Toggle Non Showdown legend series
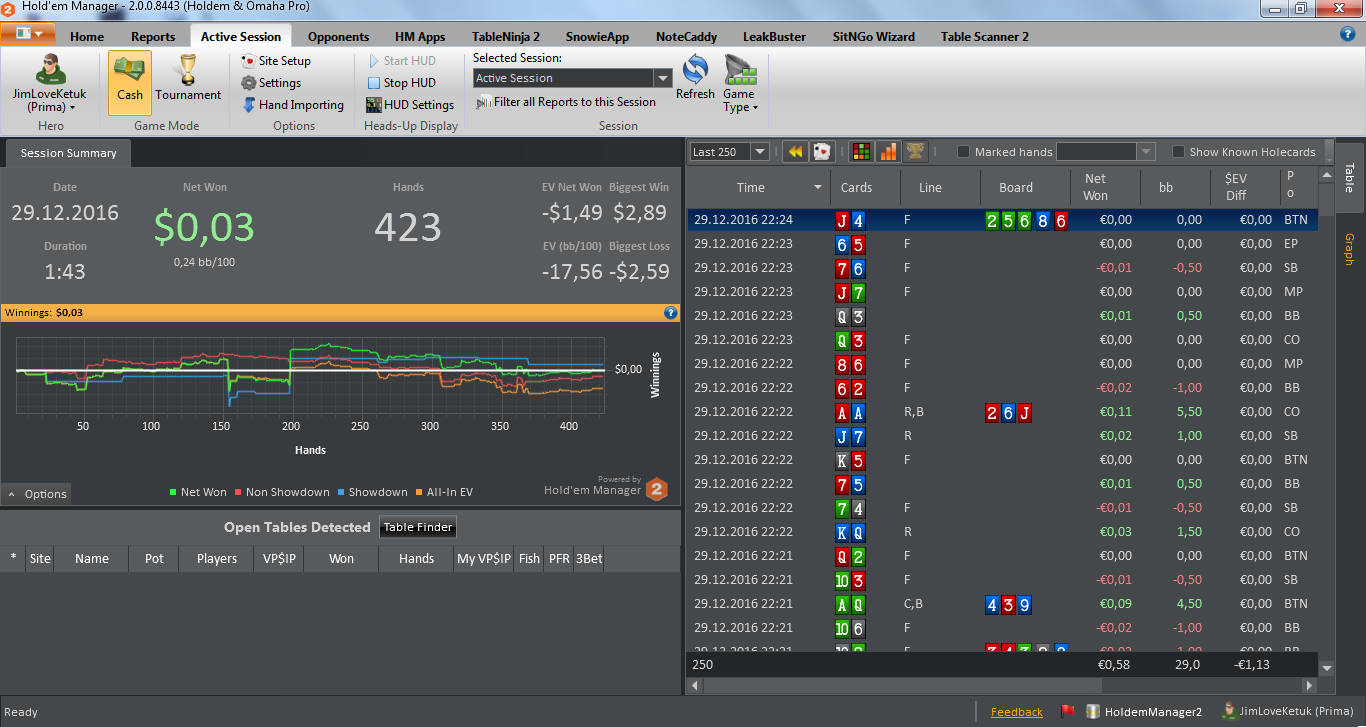Screen dimensions: 1366x727 tap(281, 492)
